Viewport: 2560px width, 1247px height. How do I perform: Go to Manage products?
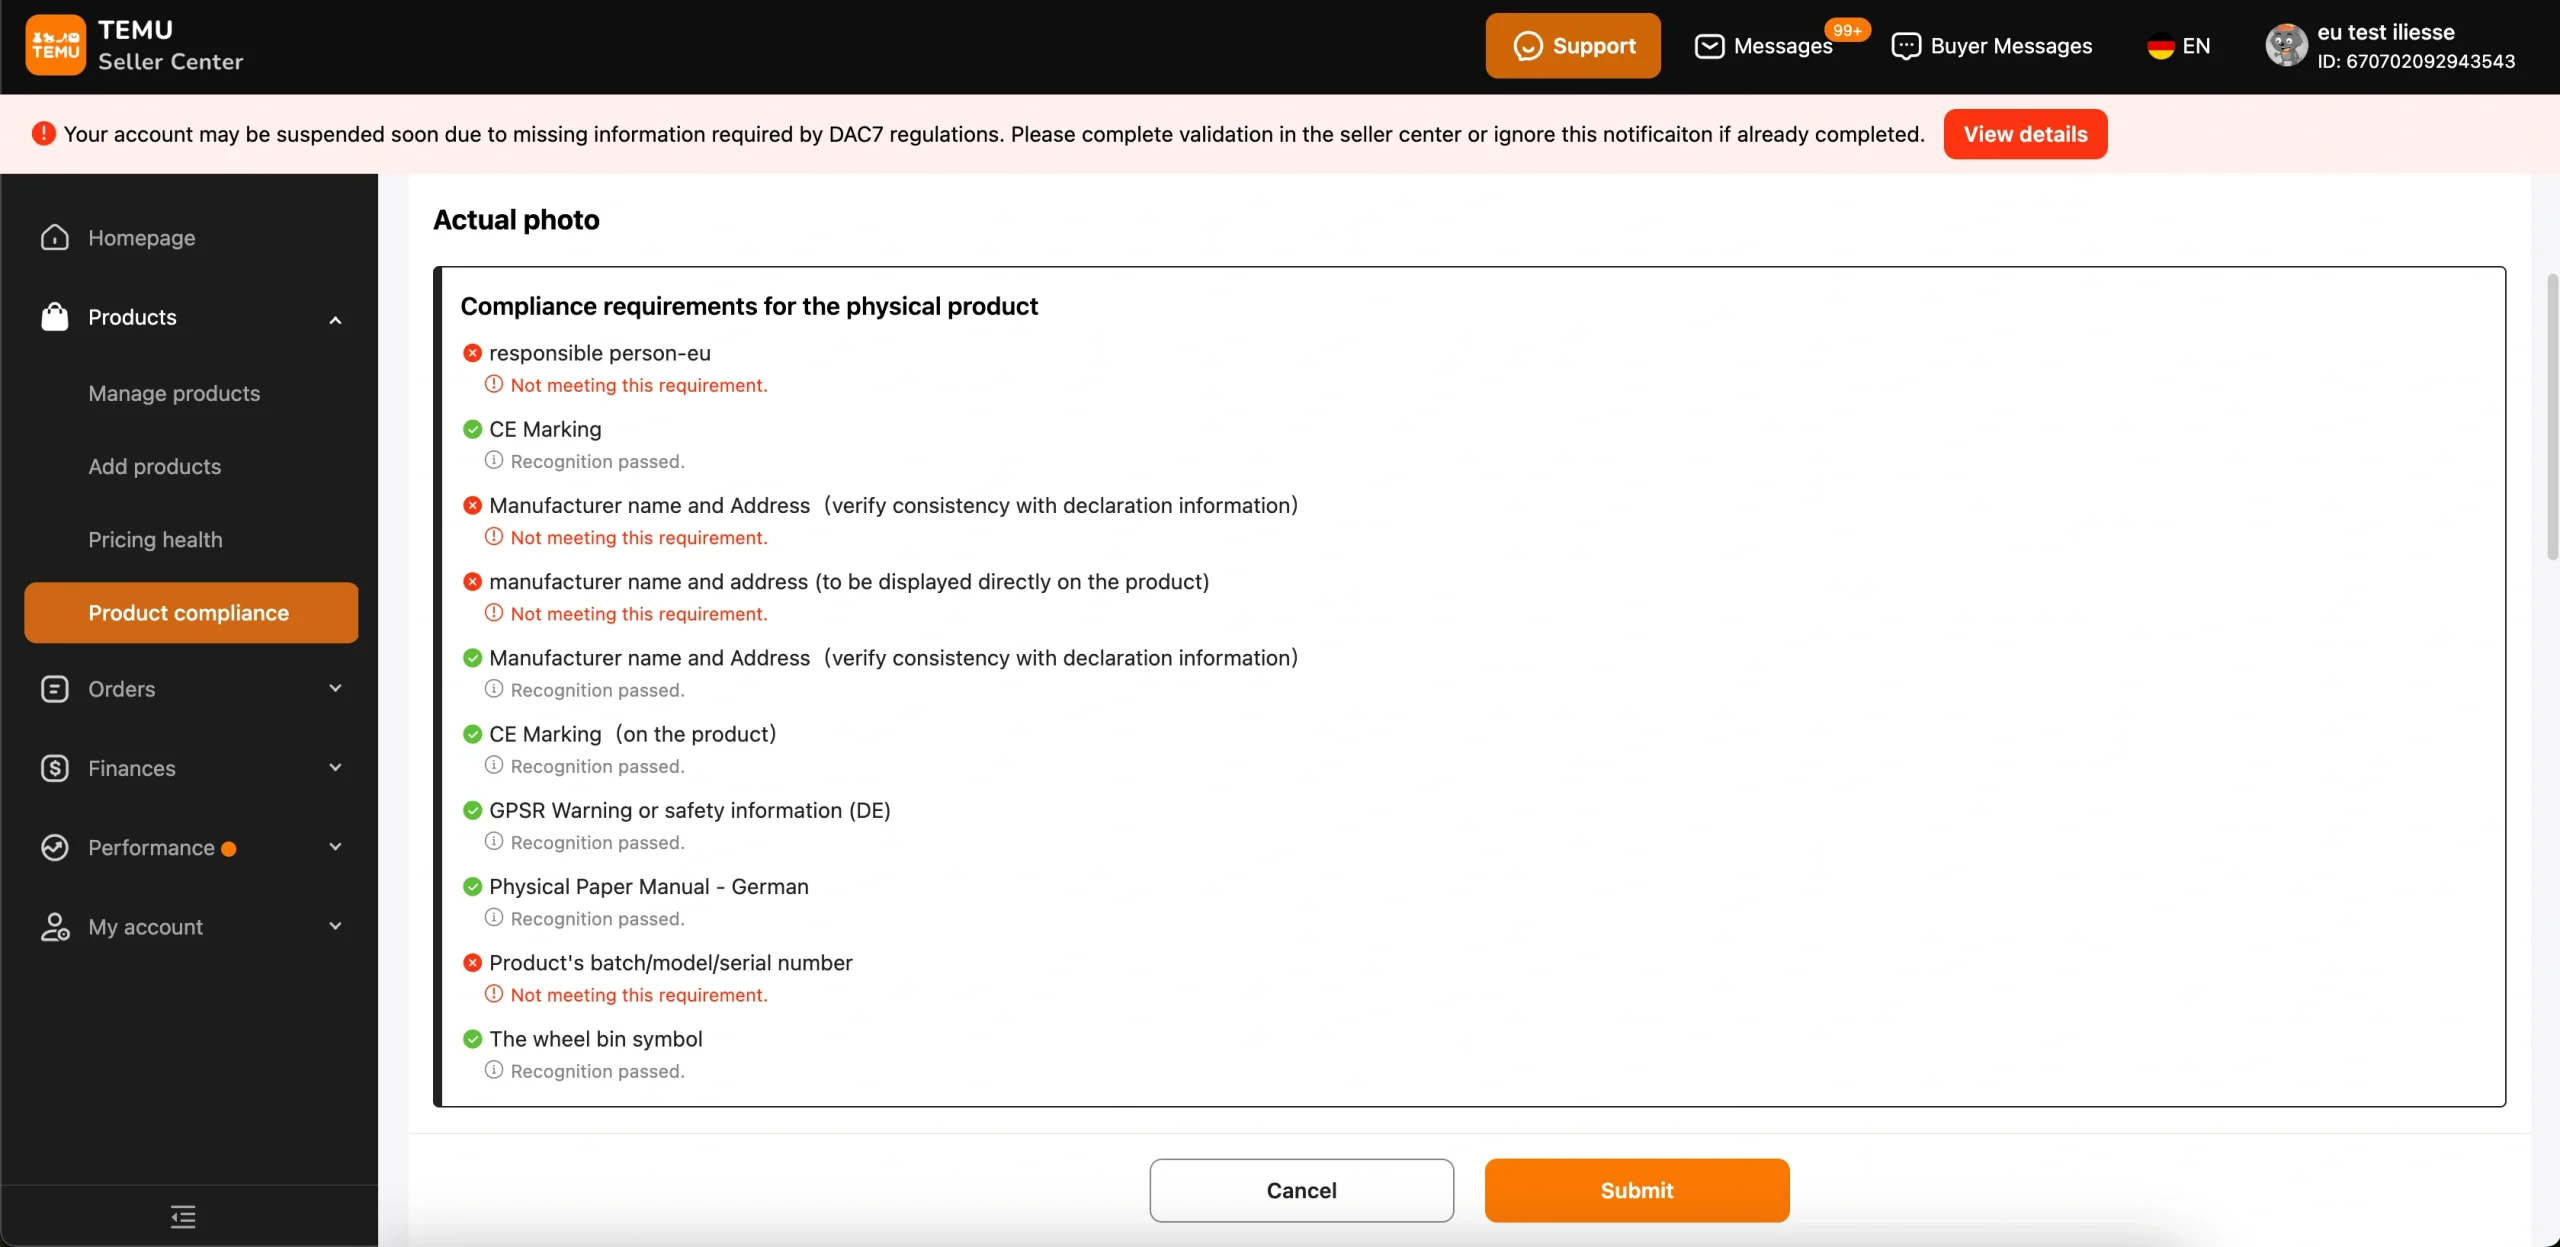click(174, 393)
